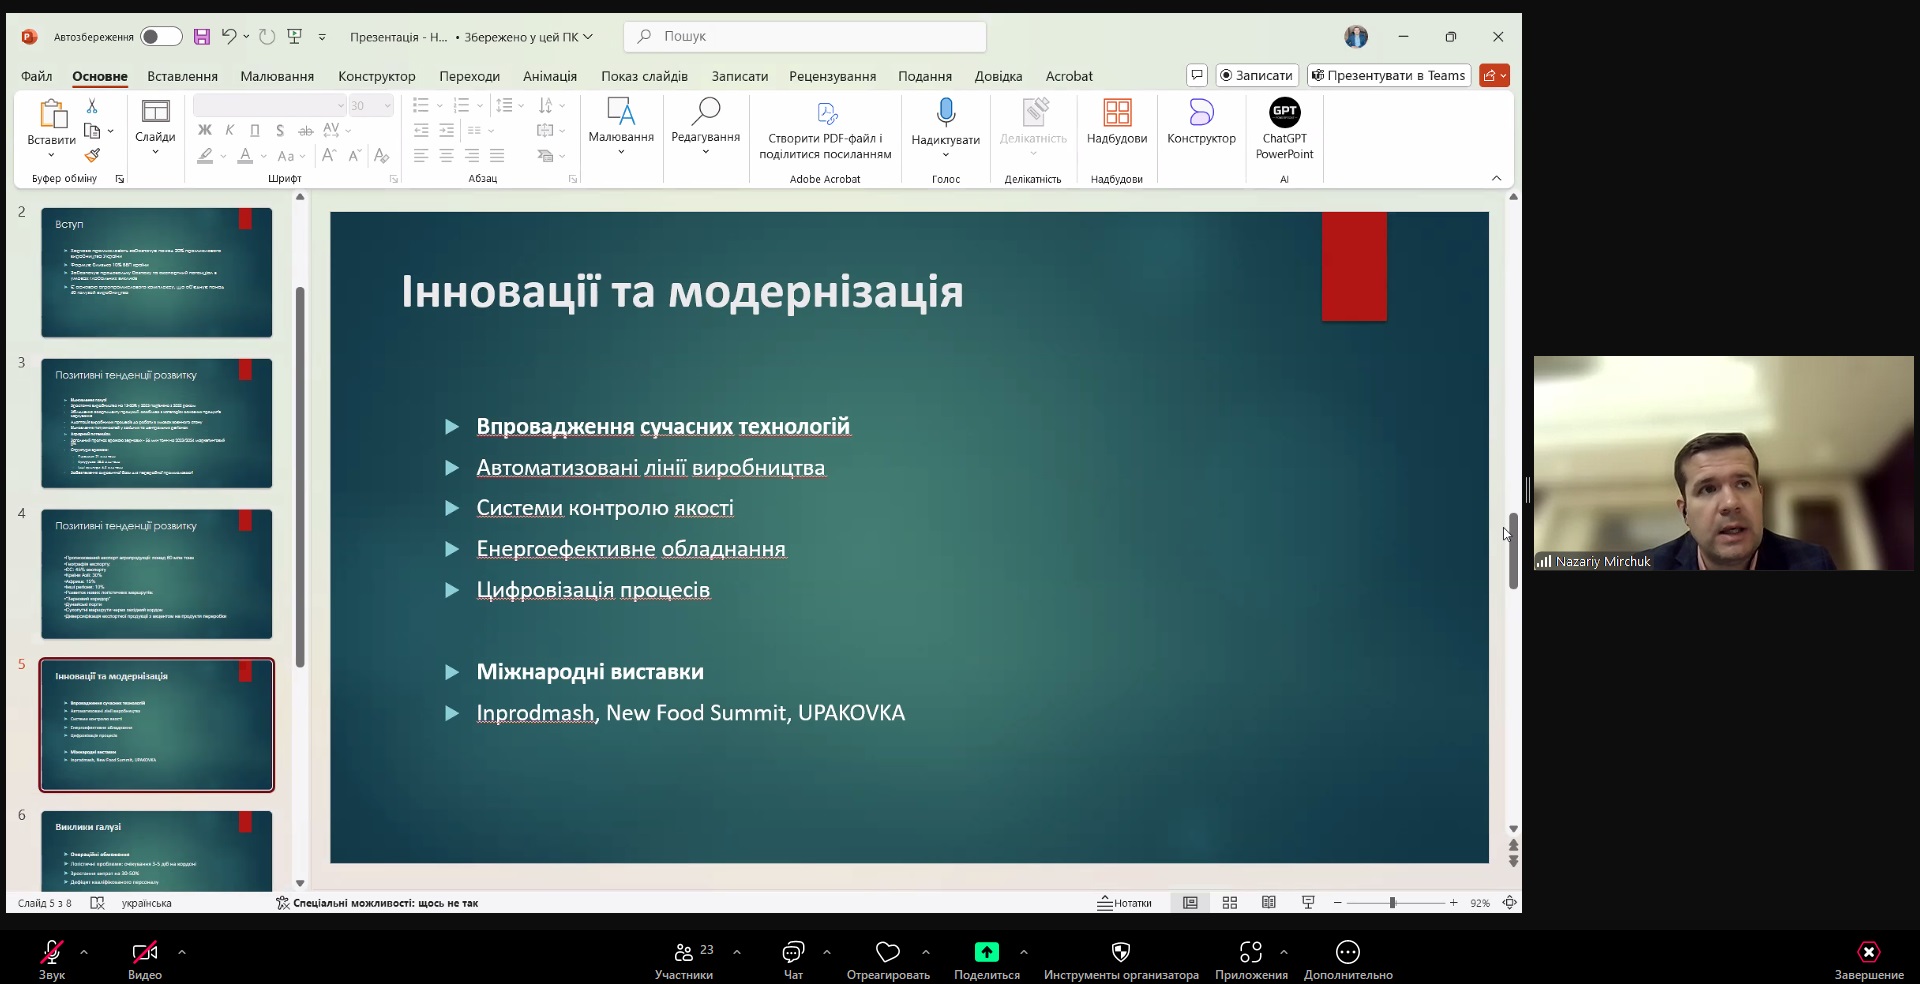The height and width of the screenshot is (984, 1920).
Task: Unmute microphone via Звук button
Action: coord(52,953)
